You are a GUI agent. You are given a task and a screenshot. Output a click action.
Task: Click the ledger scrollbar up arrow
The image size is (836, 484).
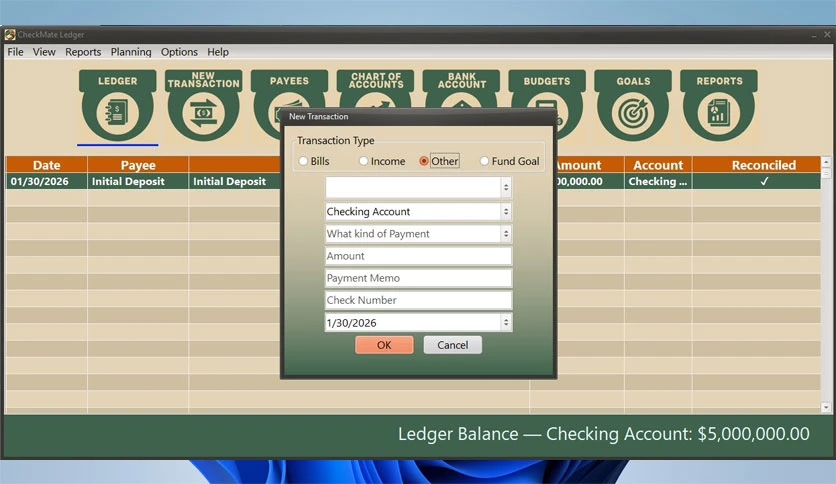tap(826, 162)
